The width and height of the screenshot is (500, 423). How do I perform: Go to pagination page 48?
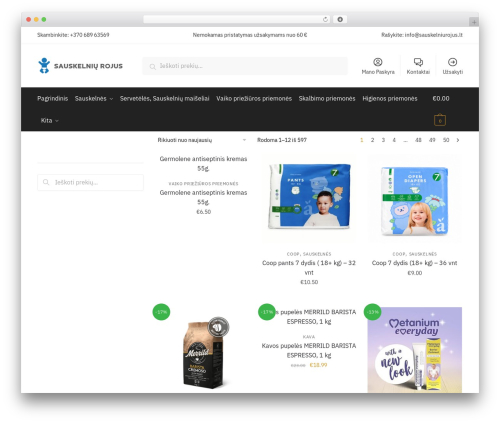pos(418,140)
